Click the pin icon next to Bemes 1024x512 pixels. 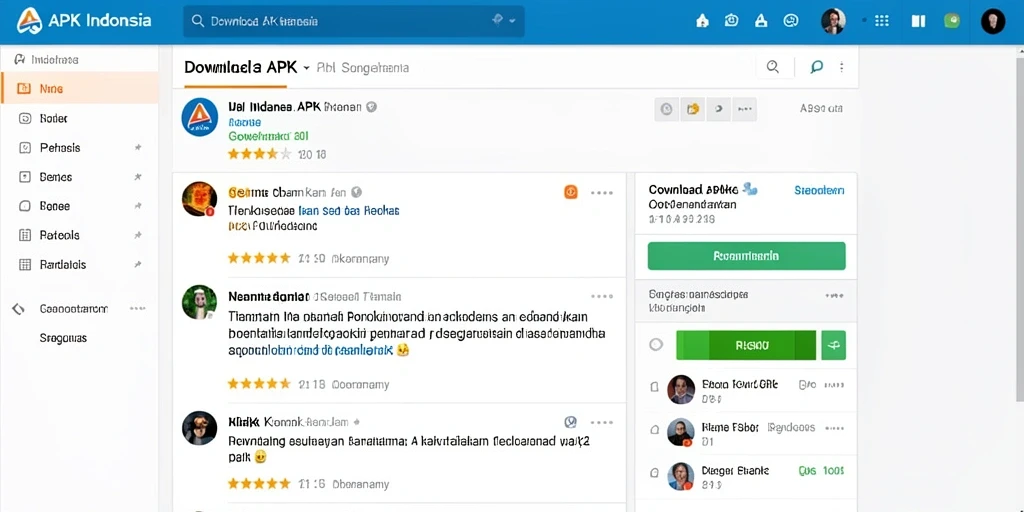pos(138,177)
